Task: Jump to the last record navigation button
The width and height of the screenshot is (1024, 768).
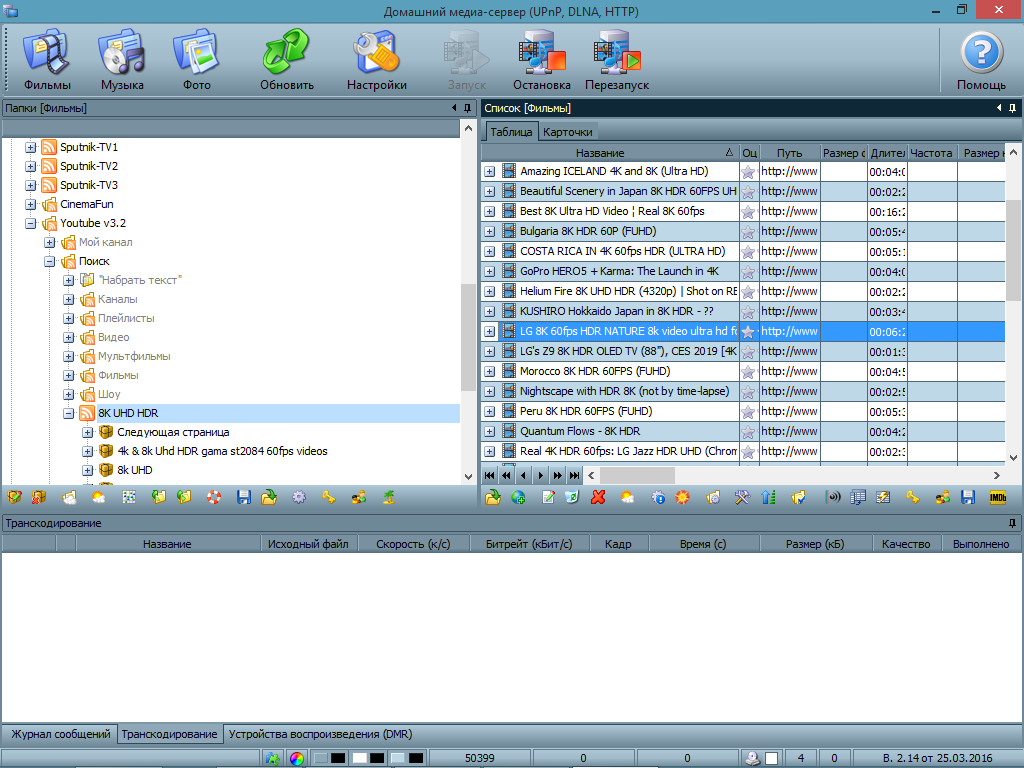Action: (x=574, y=476)
